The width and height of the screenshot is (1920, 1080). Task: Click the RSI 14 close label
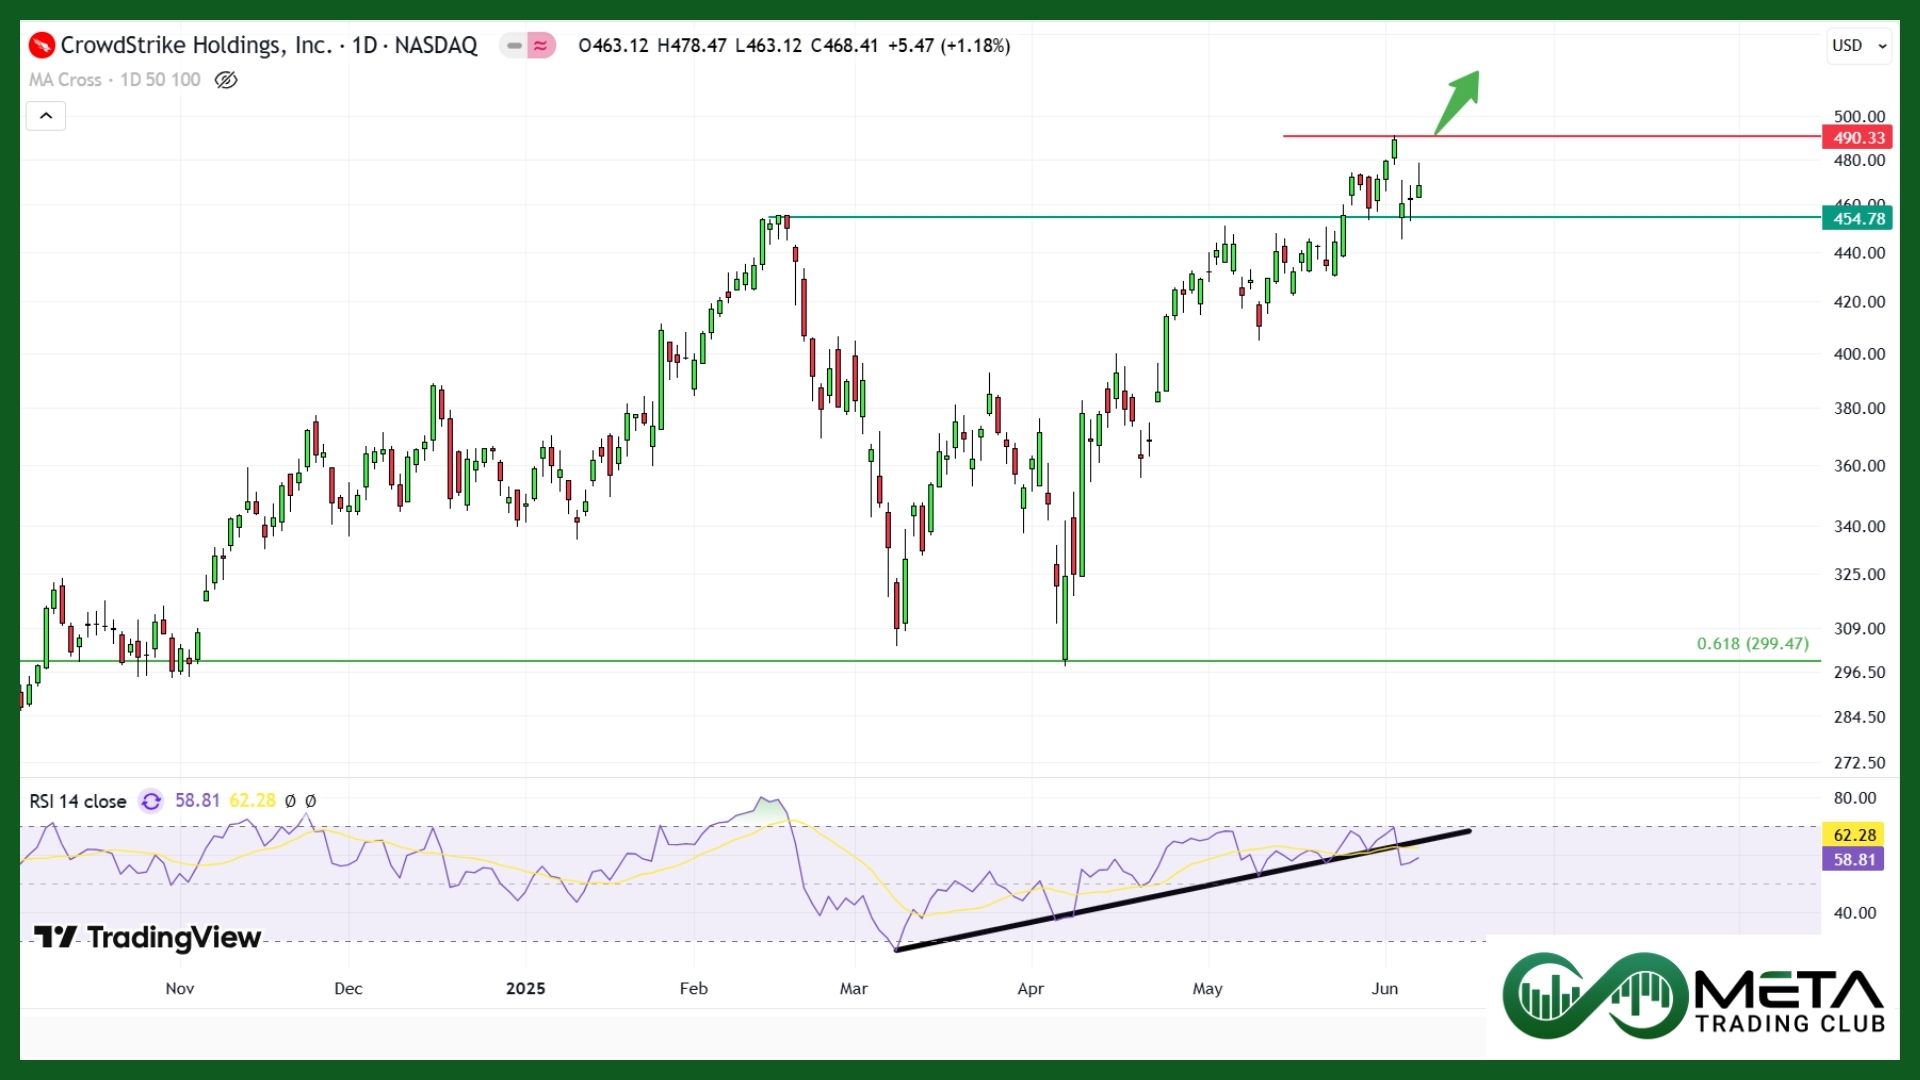(x=78, y=801)
